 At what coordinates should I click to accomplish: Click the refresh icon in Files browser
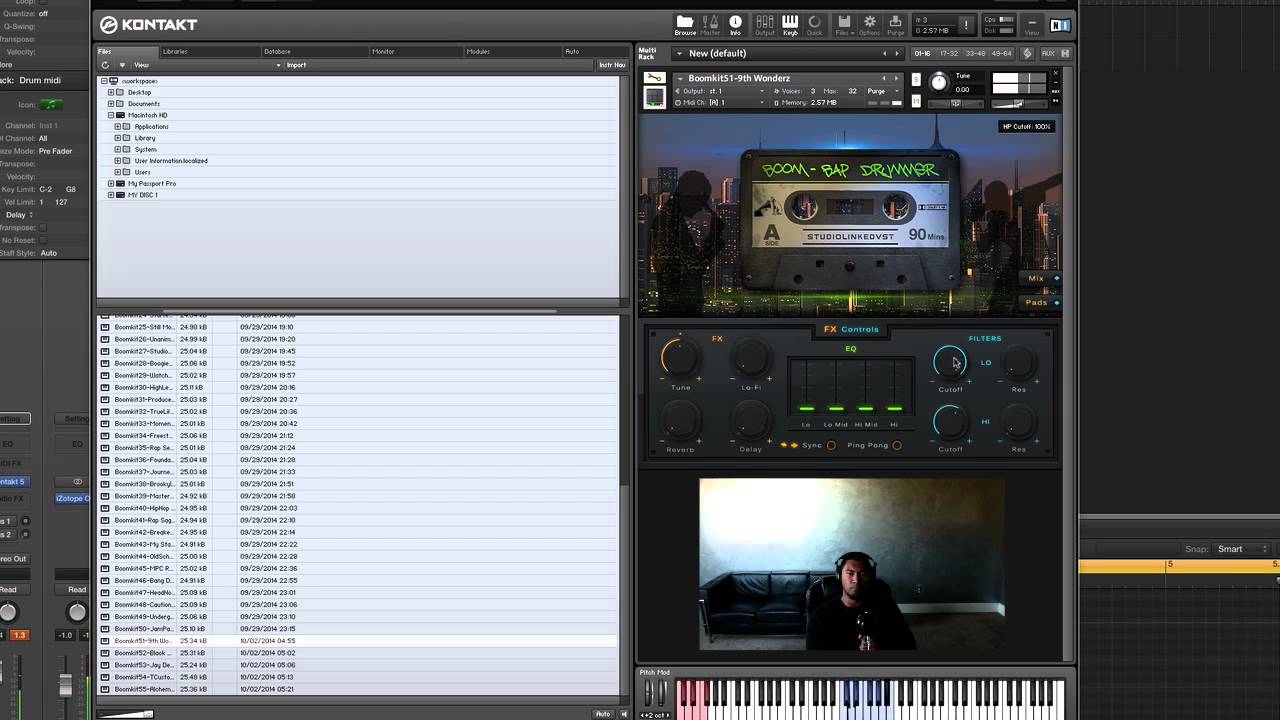coord(105,65)
